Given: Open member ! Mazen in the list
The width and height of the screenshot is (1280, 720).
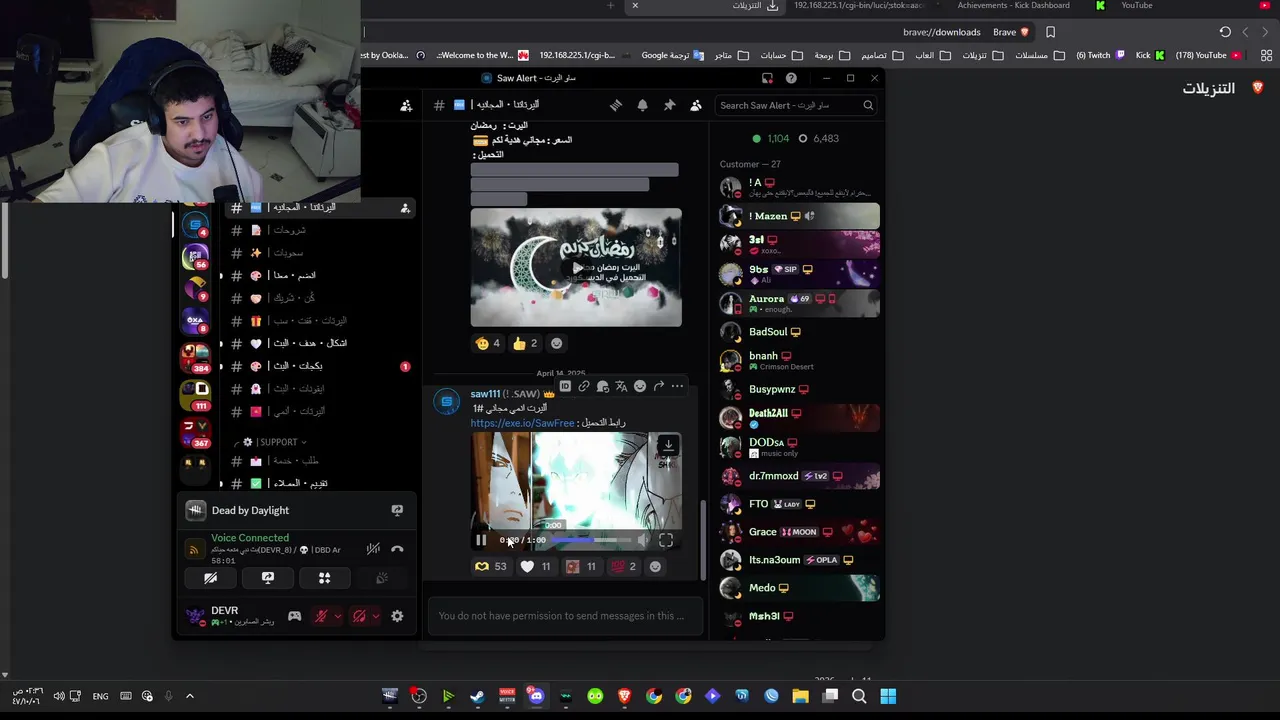Looking at the screenshot, I should (x=799, y=215).
